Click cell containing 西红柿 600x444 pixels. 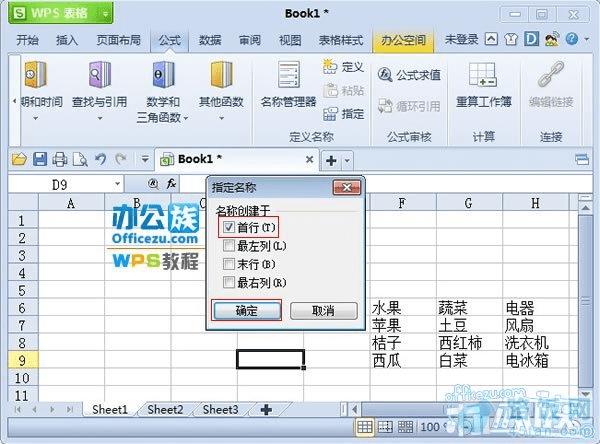coord(469,343)
